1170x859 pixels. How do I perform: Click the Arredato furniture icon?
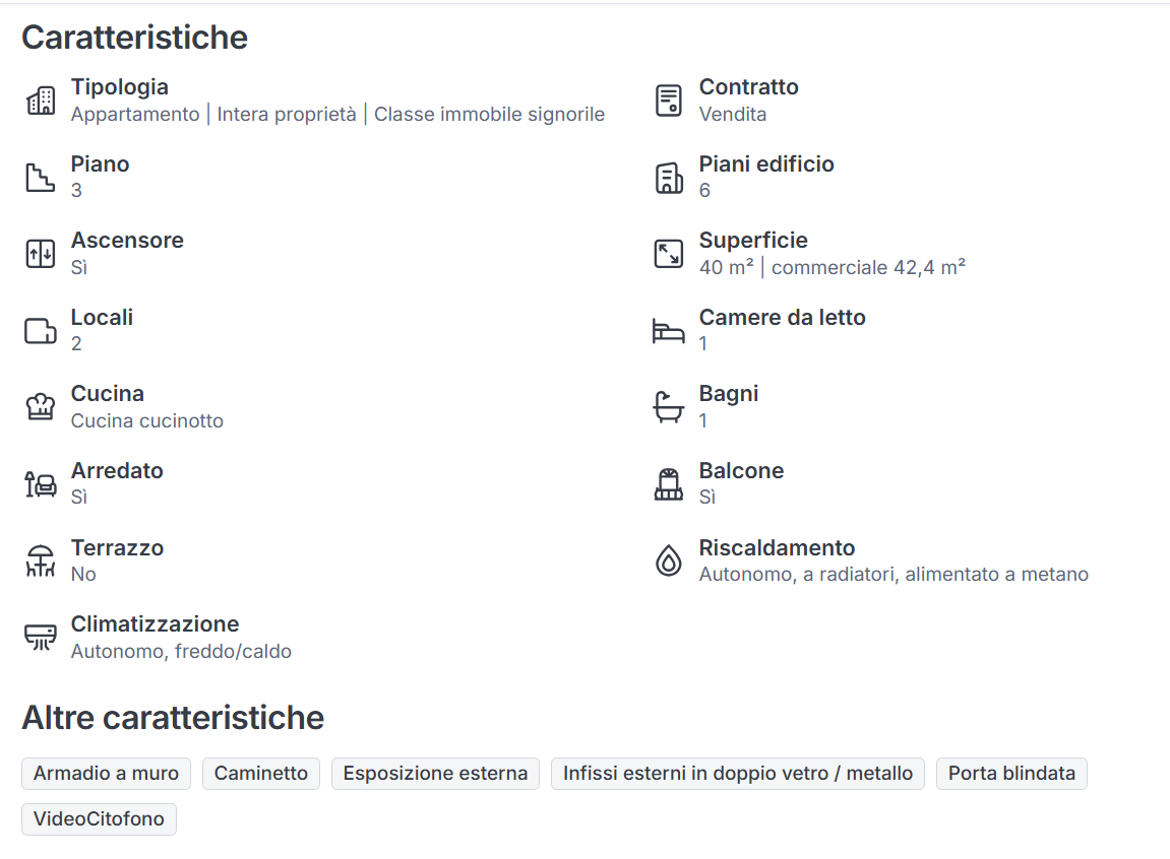[40, 484]
